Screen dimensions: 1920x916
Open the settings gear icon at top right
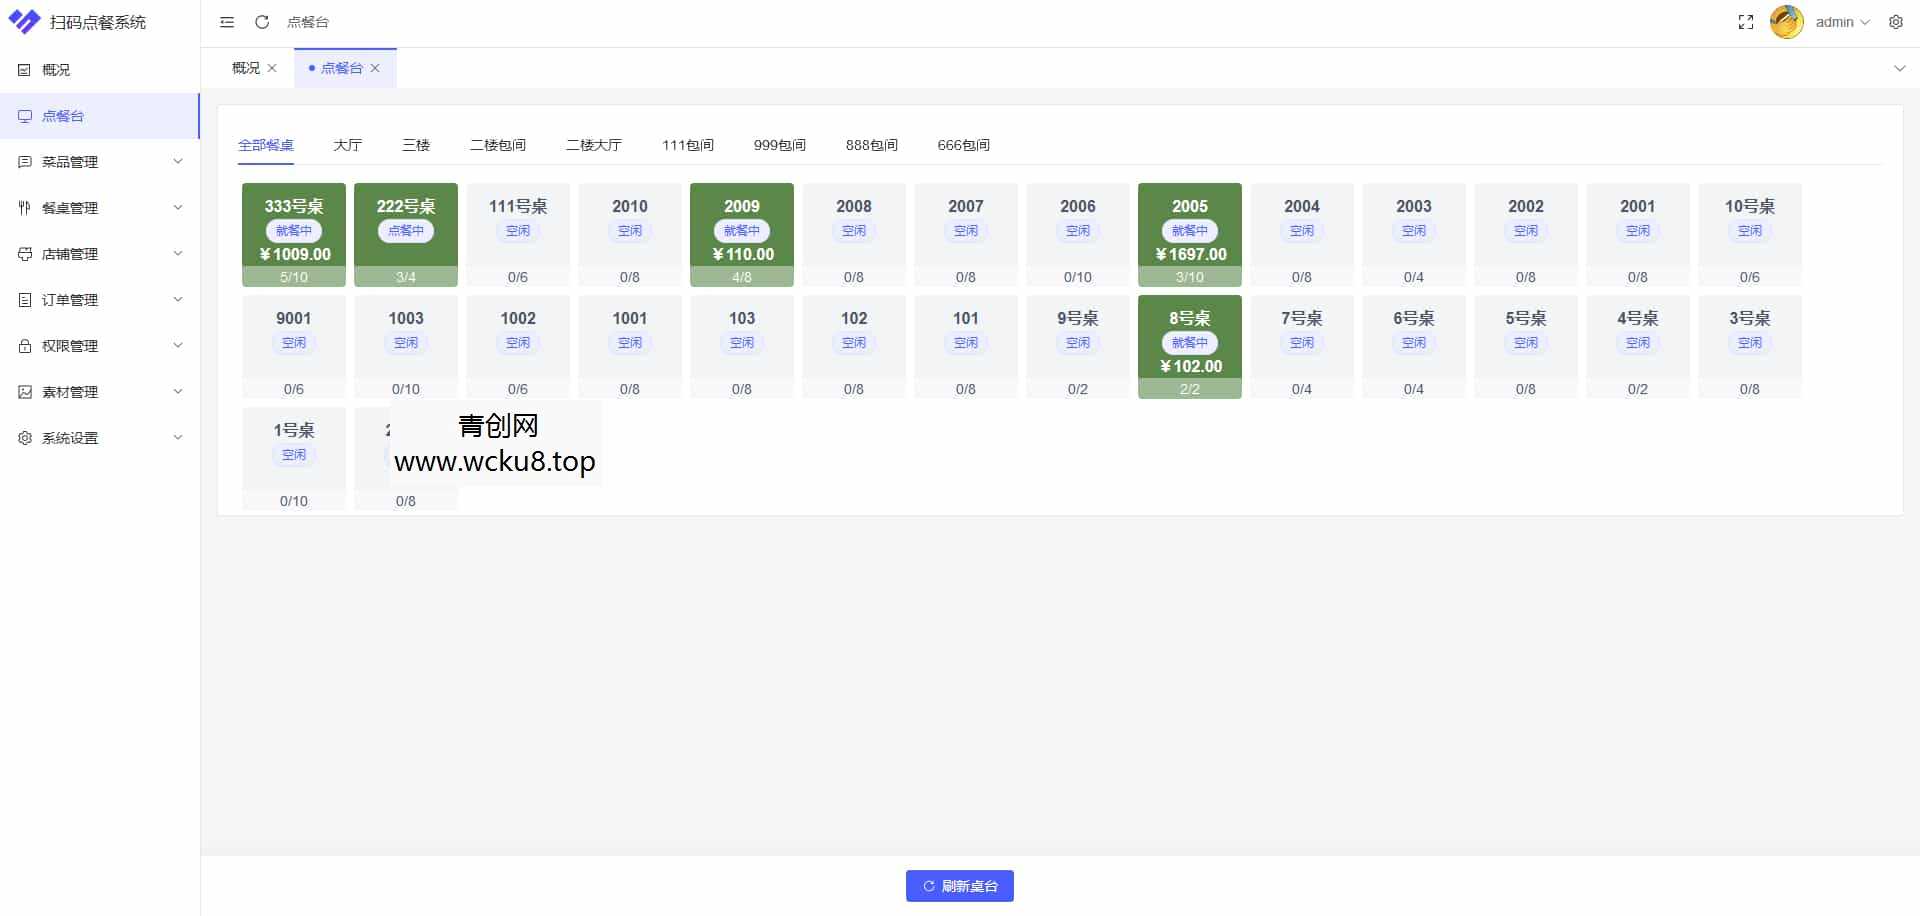point(1896,22)
